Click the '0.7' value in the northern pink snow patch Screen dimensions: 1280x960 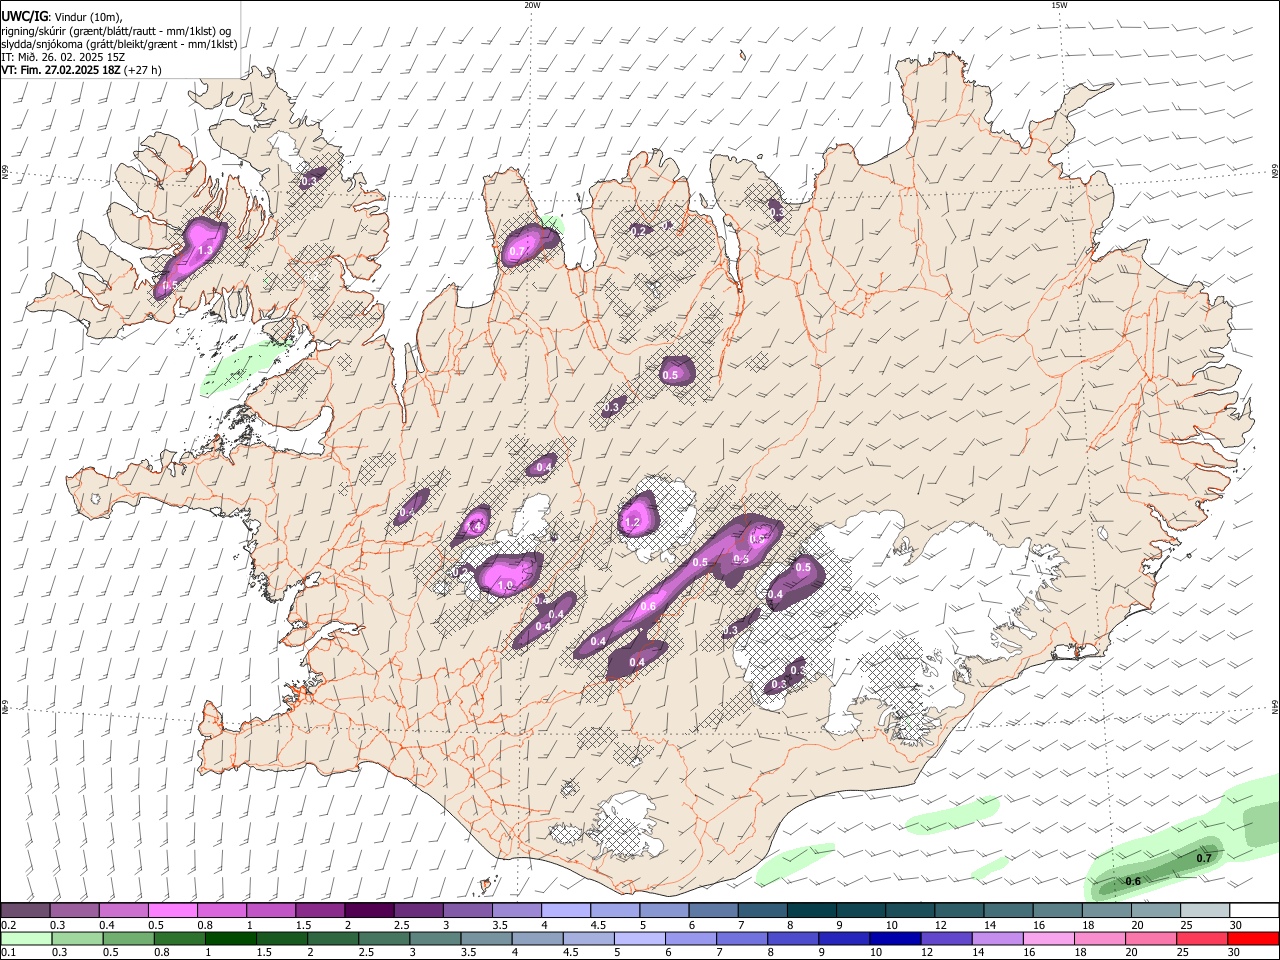coord(517,252)
